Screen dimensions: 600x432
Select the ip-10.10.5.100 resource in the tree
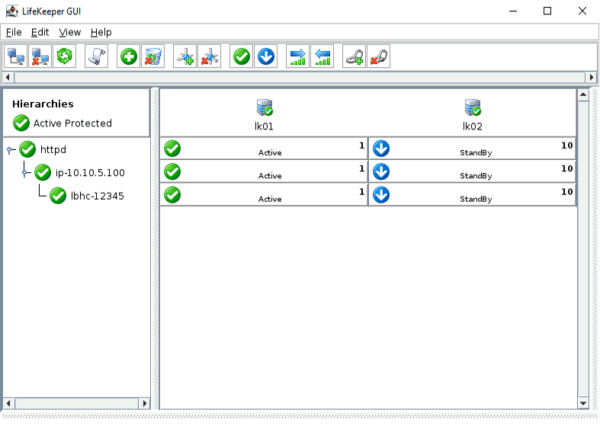coord(90,173)
